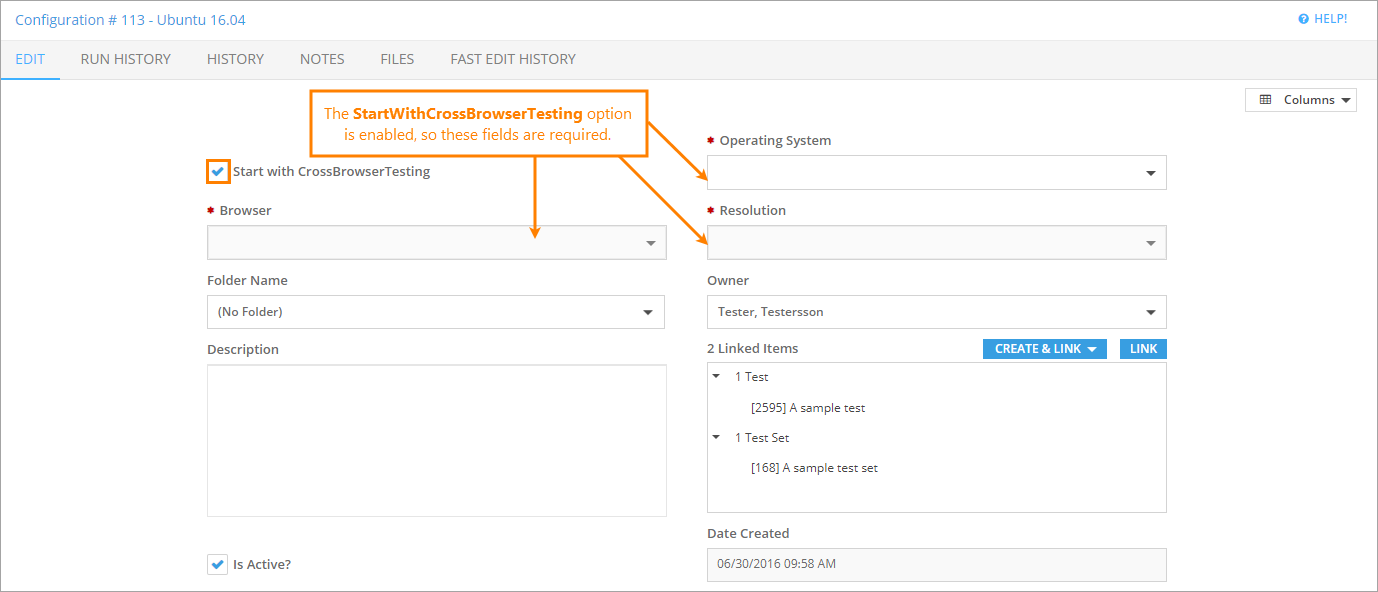Open the Fast Edit History tab
1378x592 pixels.
pyautogui.click(x=513, y=59)
